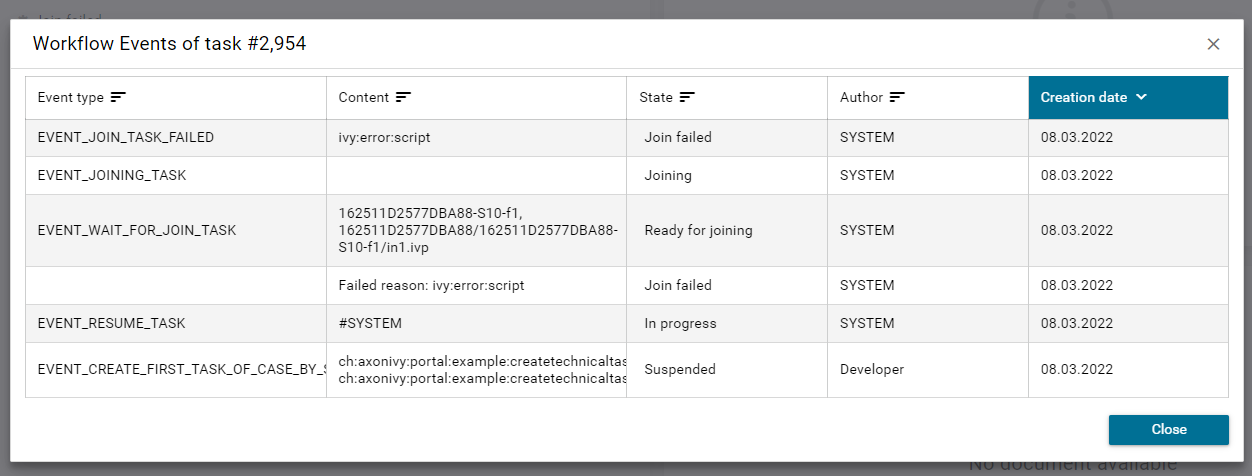
Task: Sort by the Creation date column header
Action: point(1084,97)
